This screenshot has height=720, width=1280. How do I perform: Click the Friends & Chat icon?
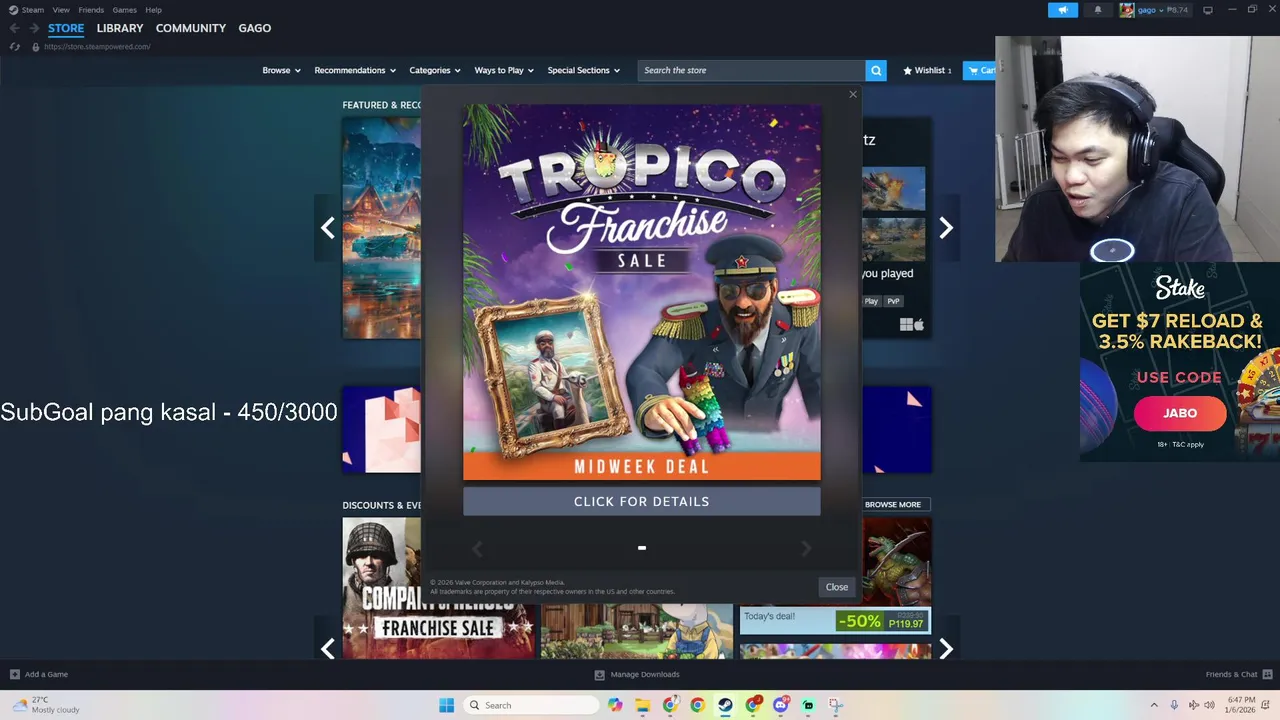pyautogui.click(x=1268, y=674)
